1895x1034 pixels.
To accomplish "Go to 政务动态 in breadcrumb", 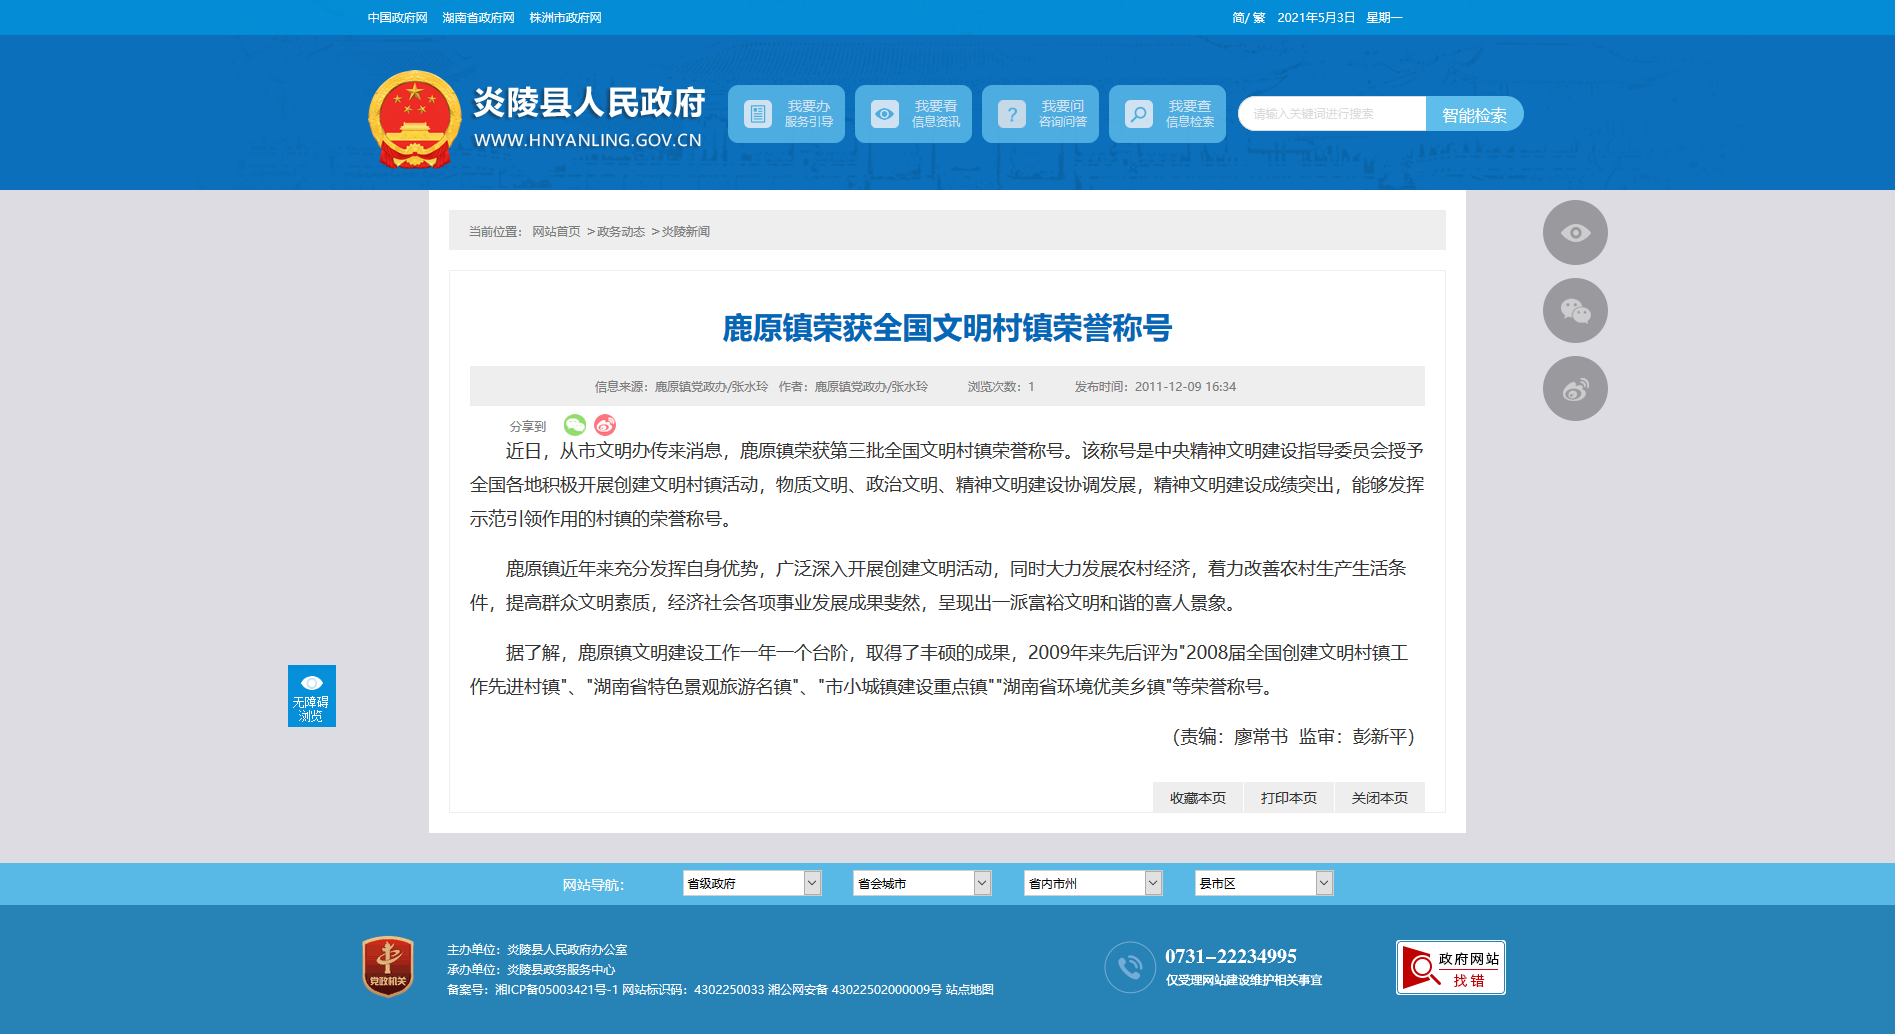I will pos(621,232).
